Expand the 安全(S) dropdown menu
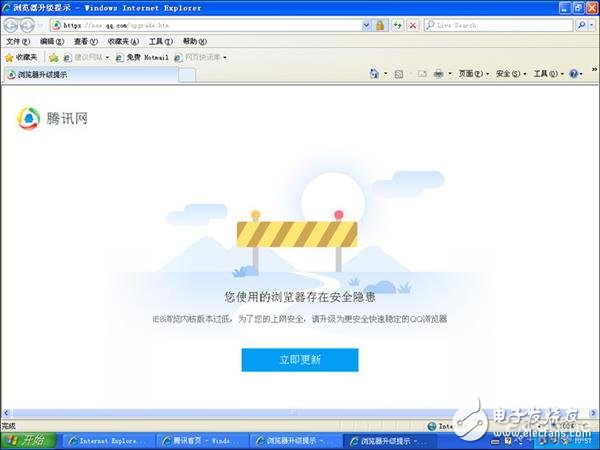 tap(510, 74)
